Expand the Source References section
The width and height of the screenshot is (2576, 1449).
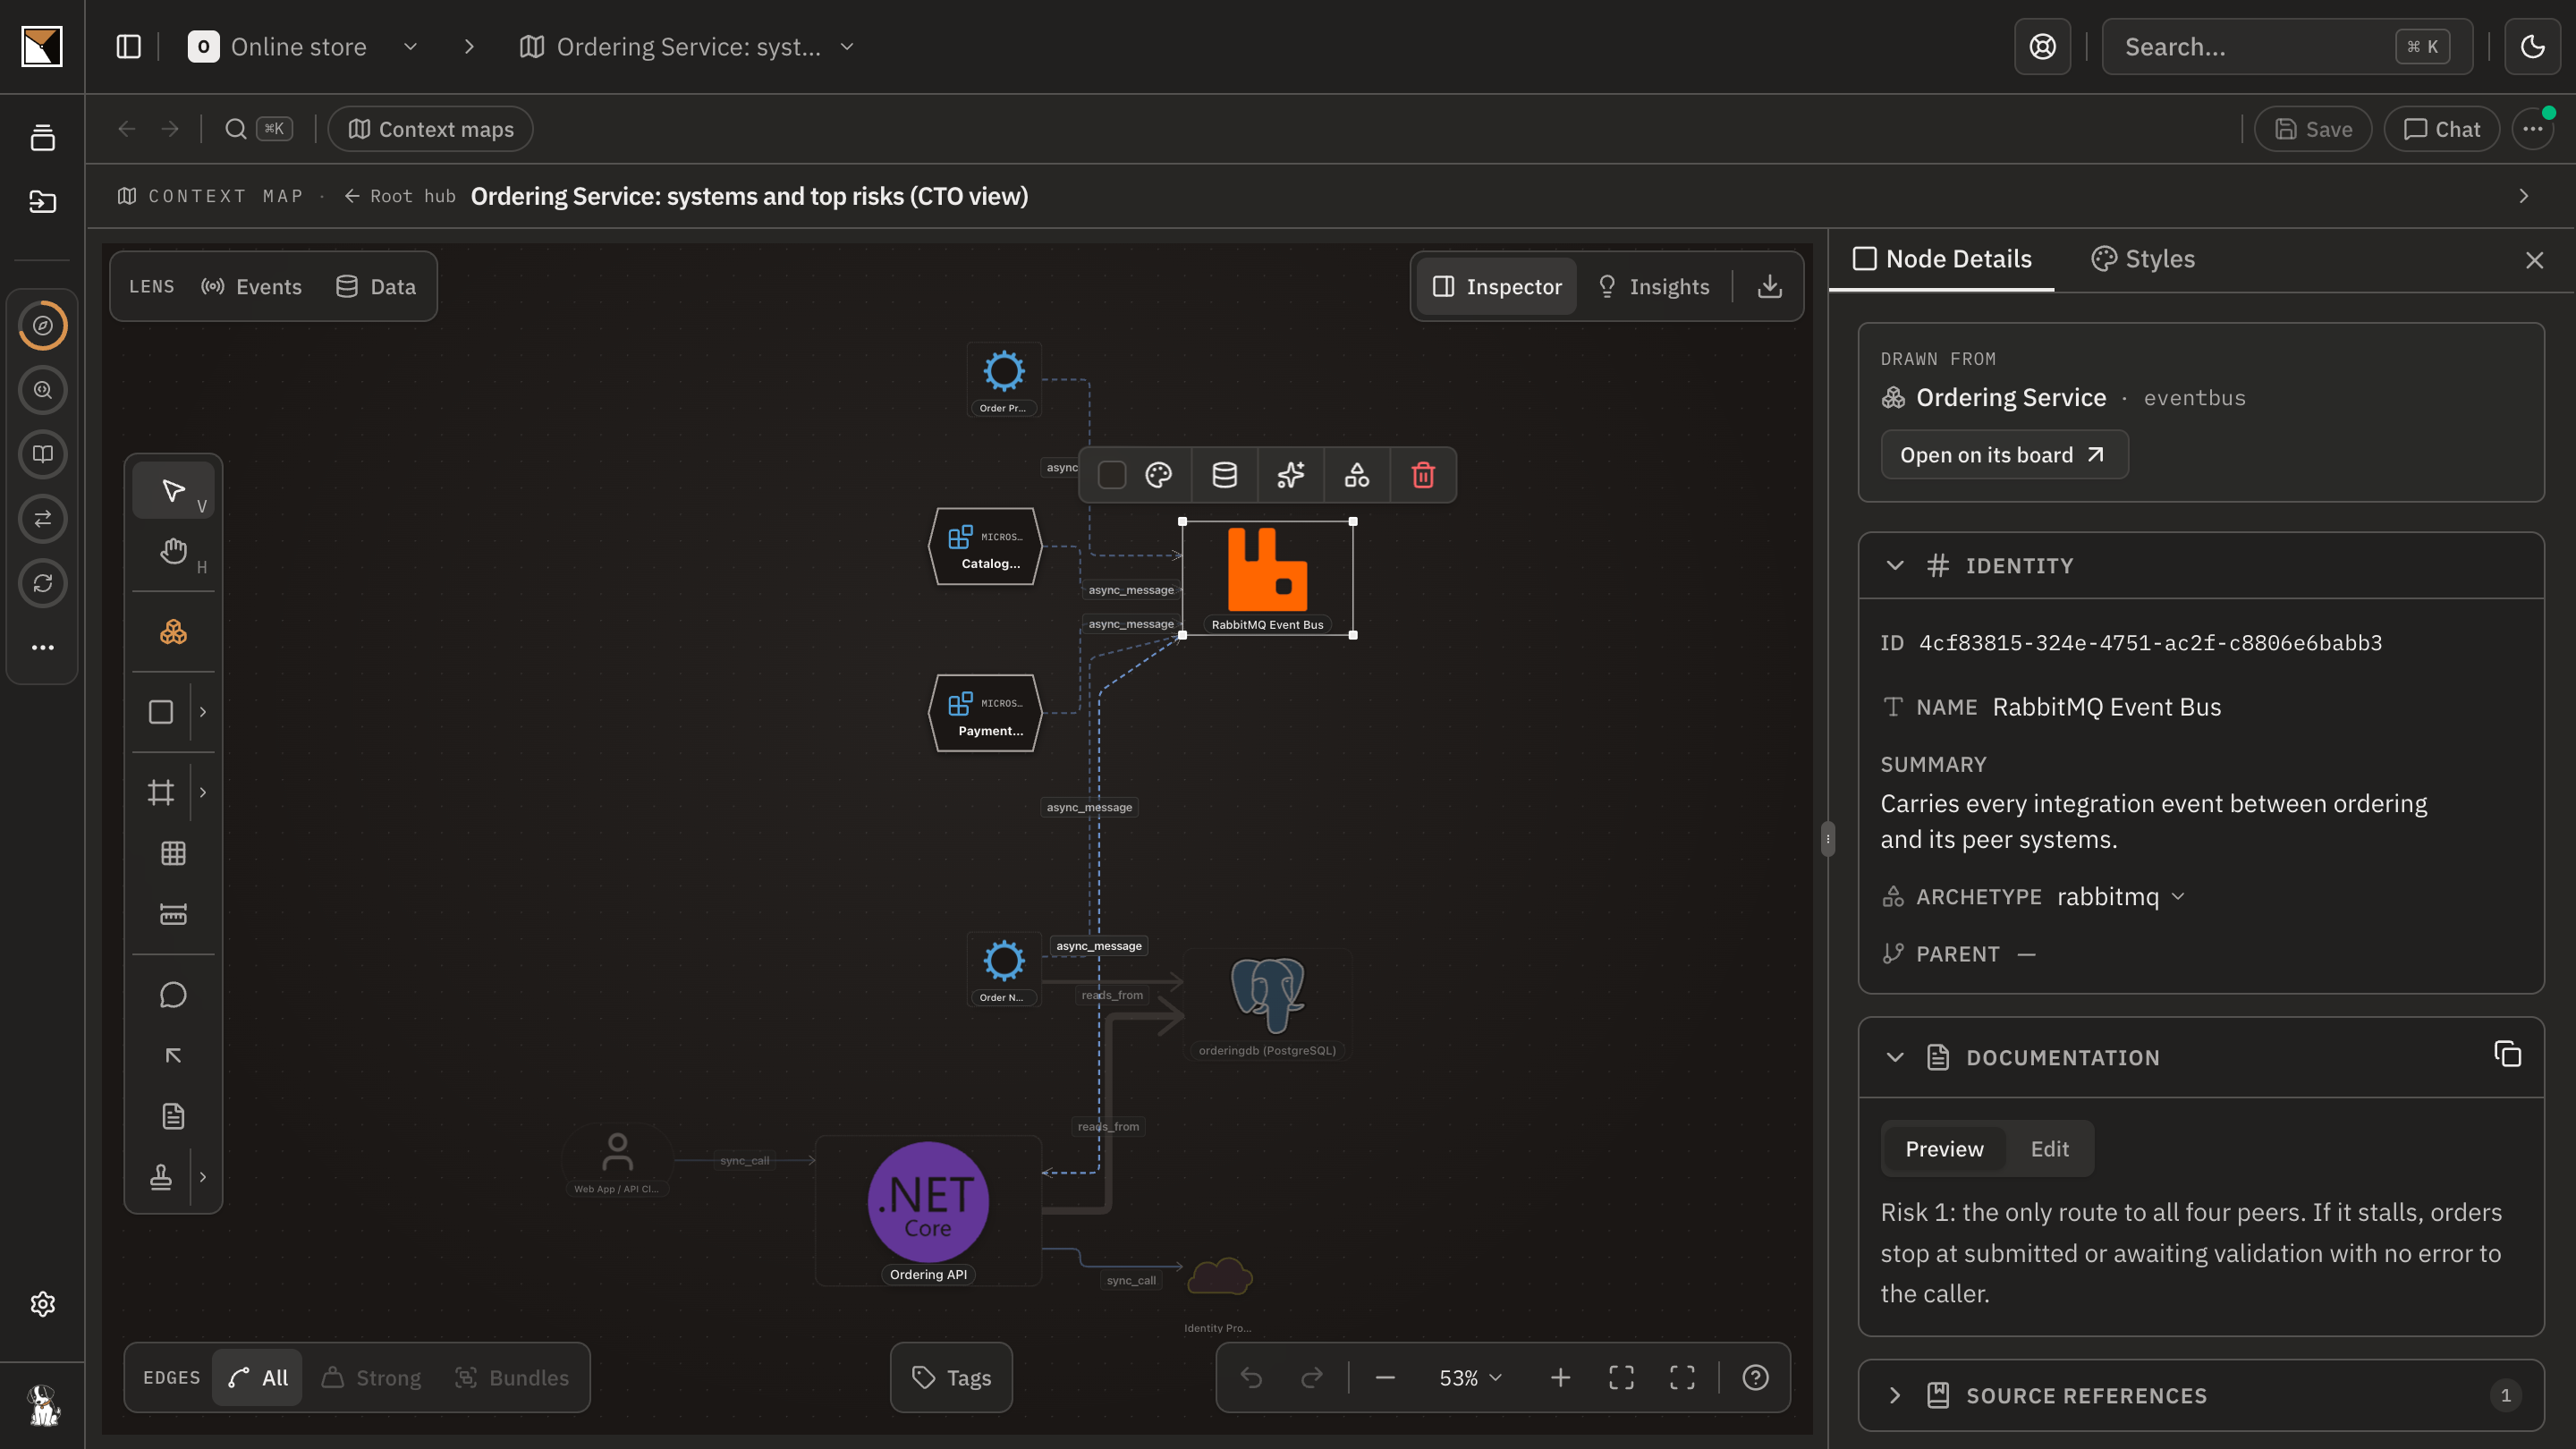1895,1395
